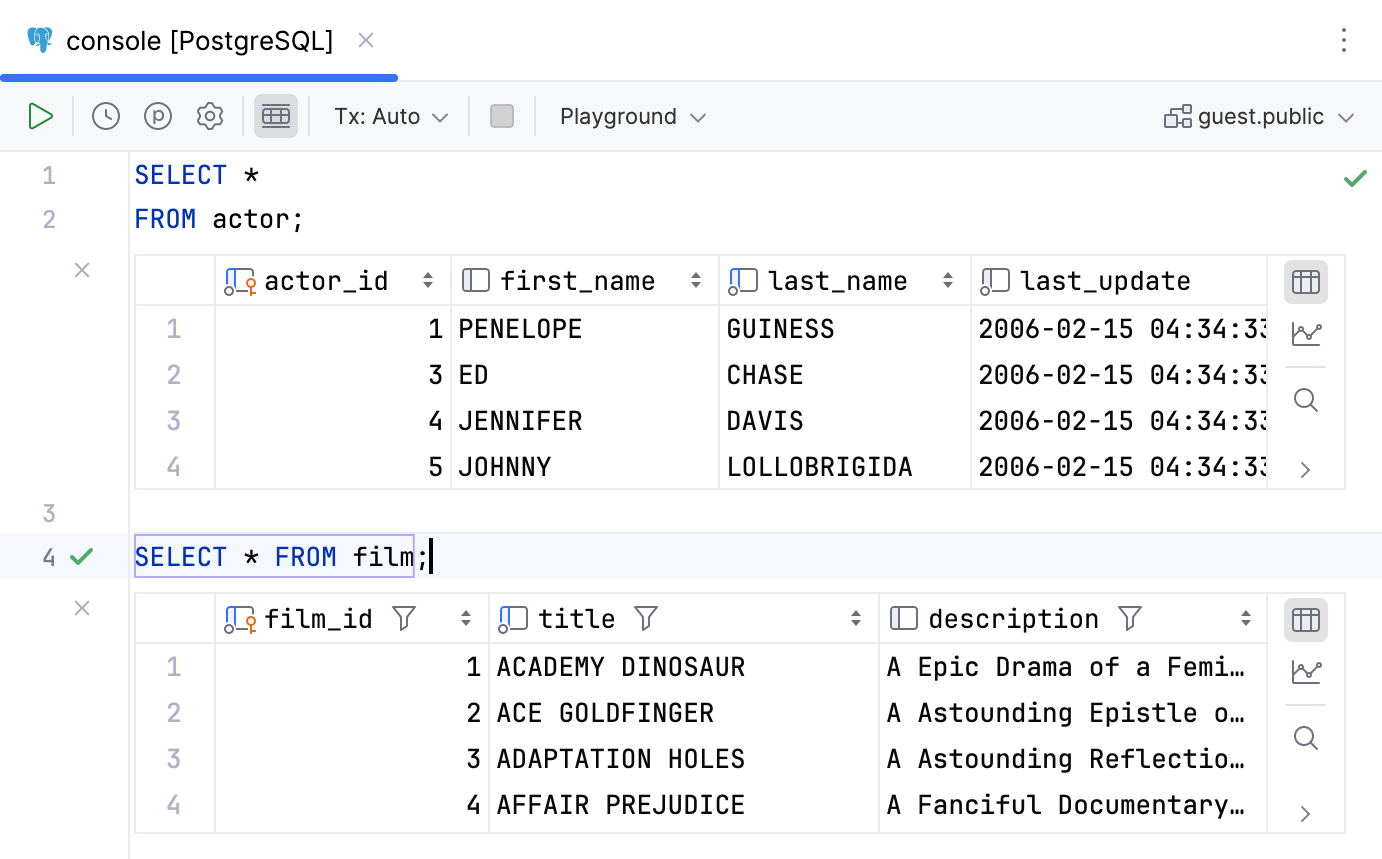The width and height of the screenshot is (1382, 859).
Task: Open search in the actor result grid
Action: 1306,400
